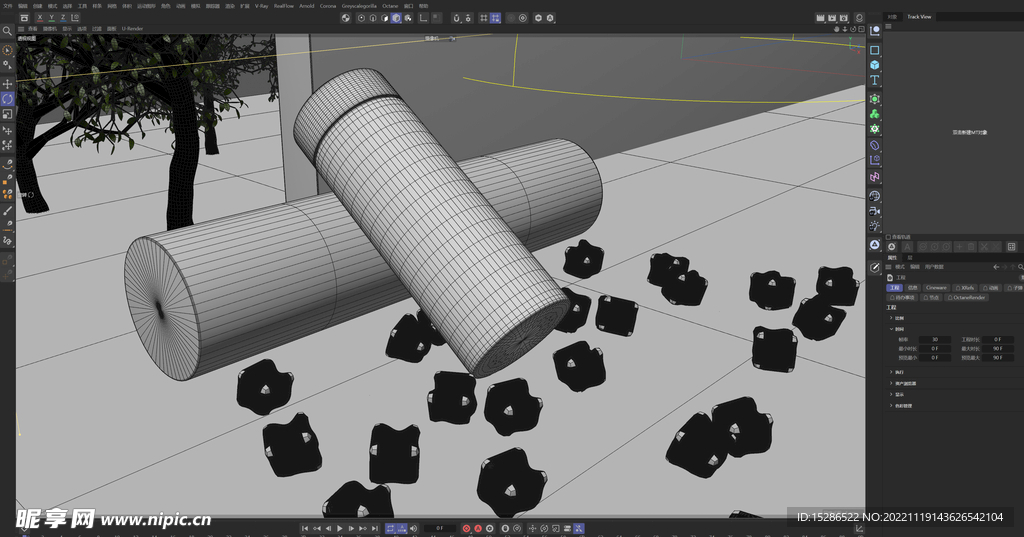Viewport: 1024px width, 537px height.
Task: Enable the checkbox above the attributes panel
Action: 888,237
